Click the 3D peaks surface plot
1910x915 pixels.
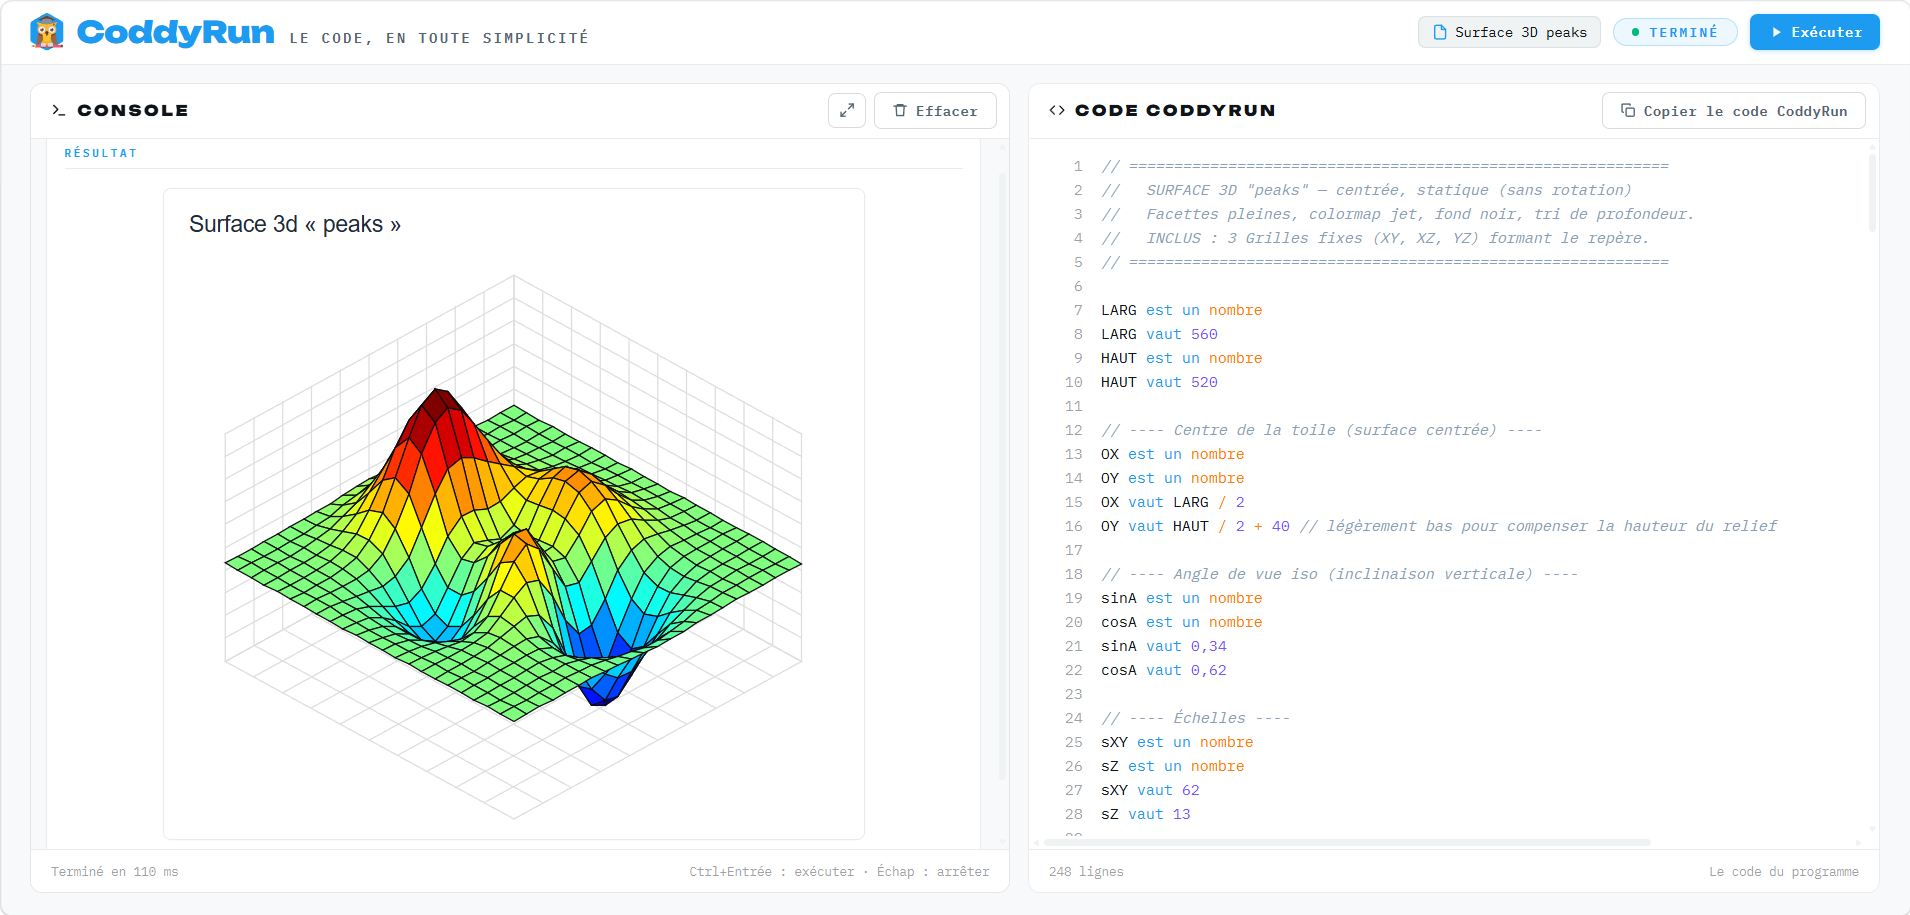[x=513, y=546]
